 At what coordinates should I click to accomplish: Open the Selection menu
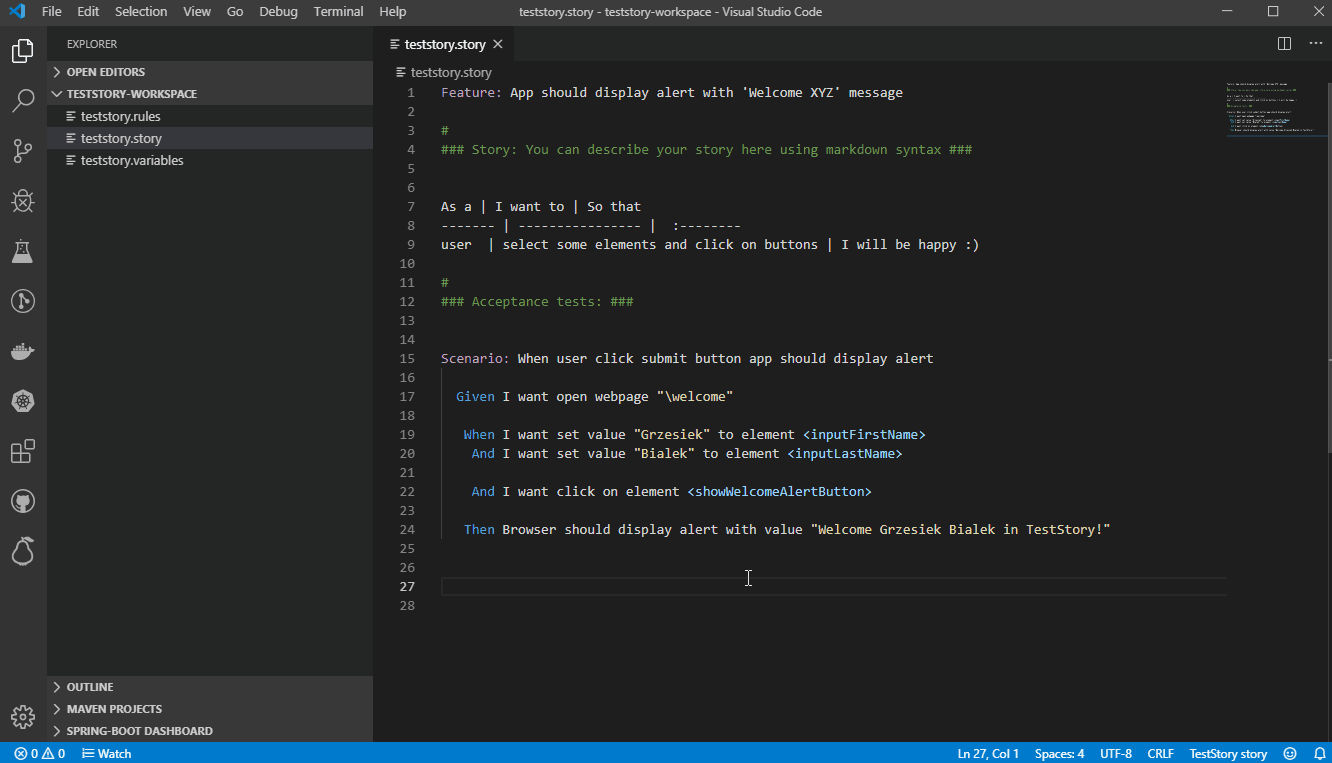[141, 12]
